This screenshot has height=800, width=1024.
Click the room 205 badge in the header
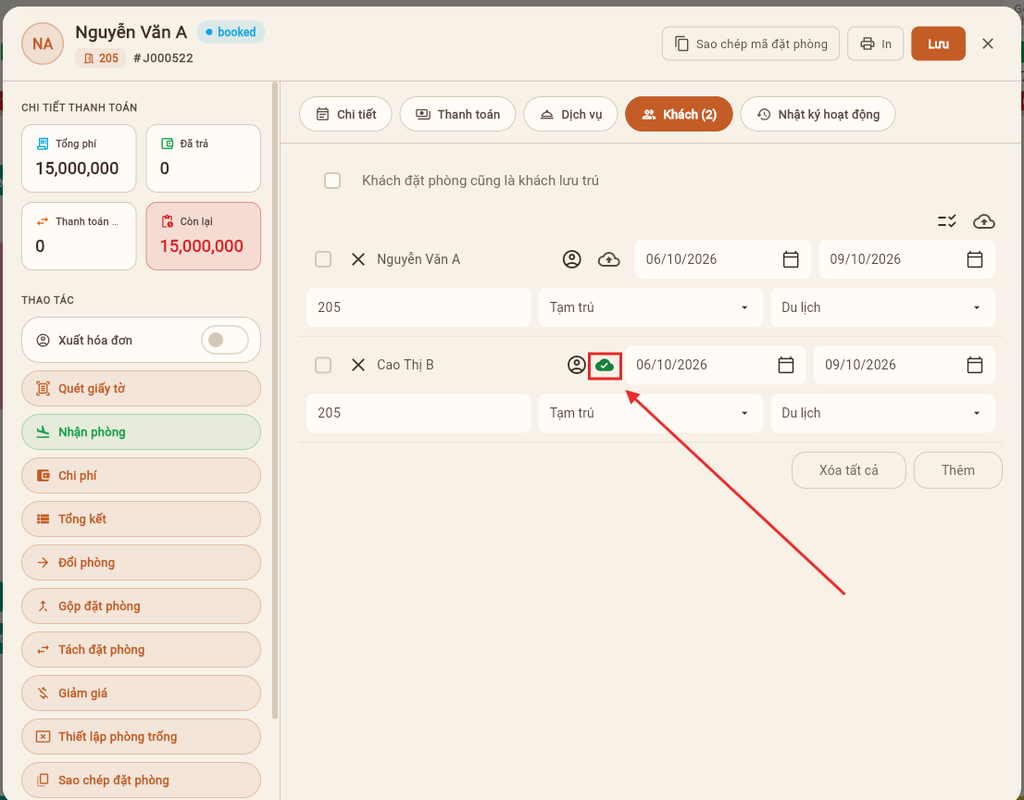pos(101,58)
